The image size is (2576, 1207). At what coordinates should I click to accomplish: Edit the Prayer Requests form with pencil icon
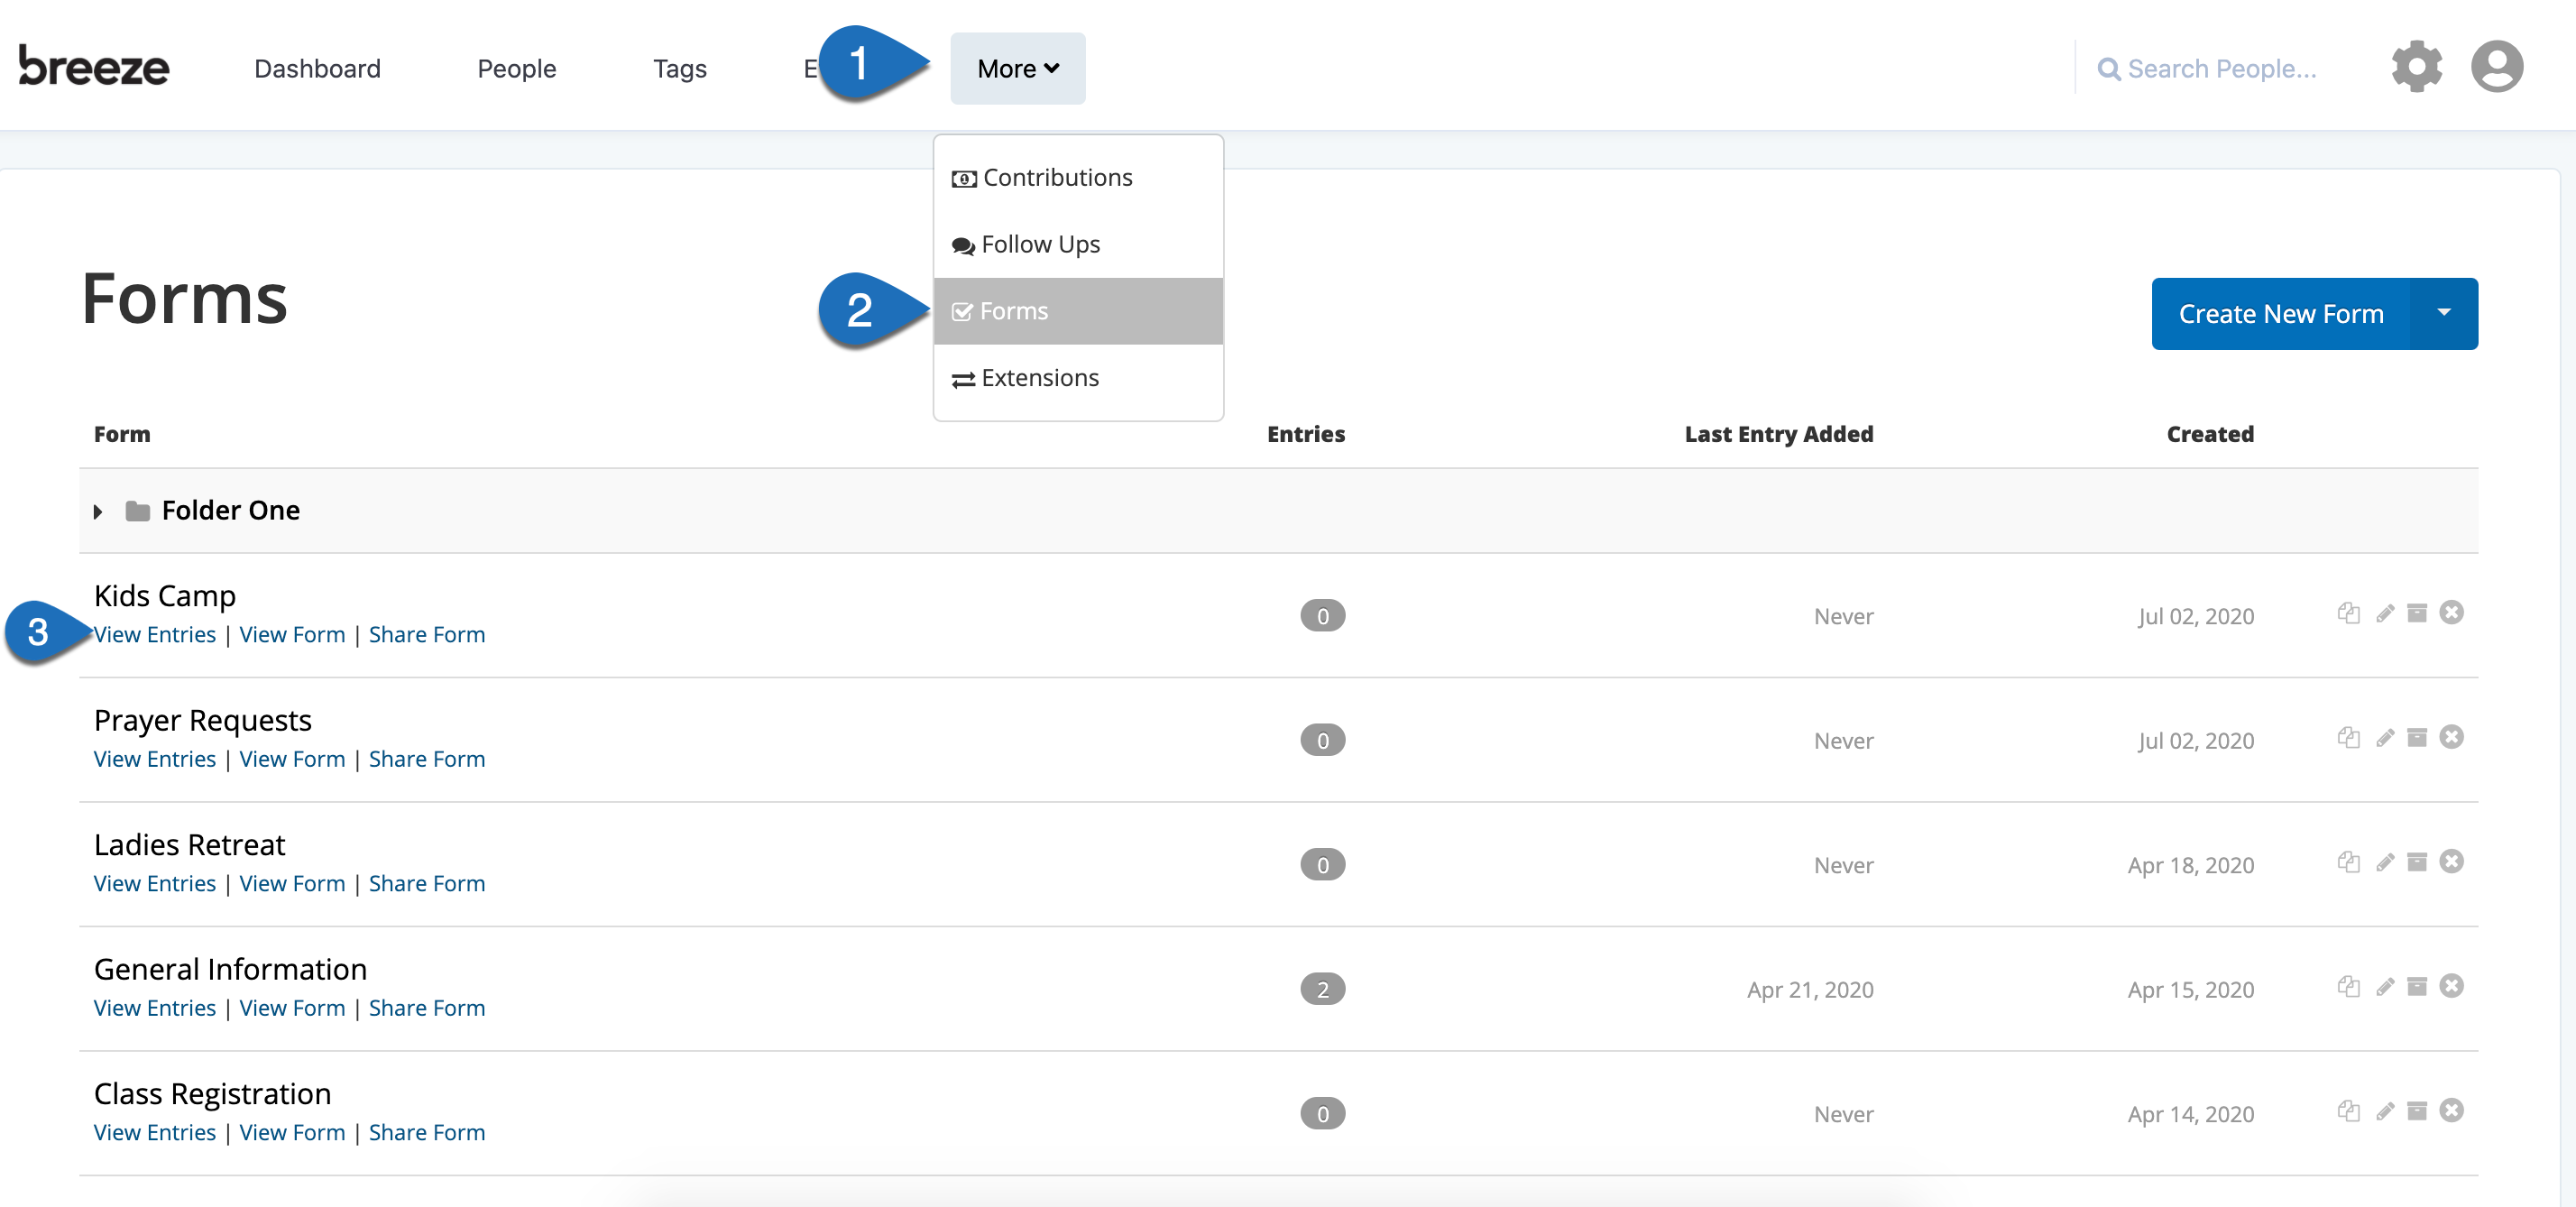2385,738
